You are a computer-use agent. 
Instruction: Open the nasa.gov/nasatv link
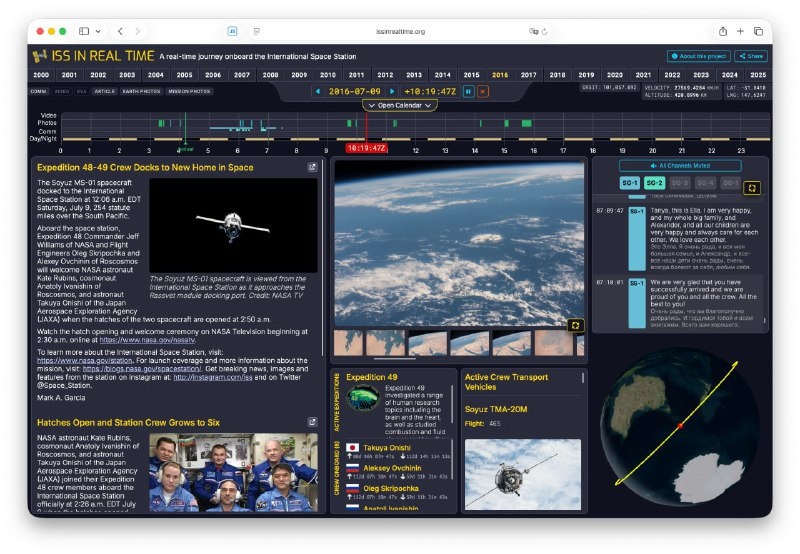147,340
